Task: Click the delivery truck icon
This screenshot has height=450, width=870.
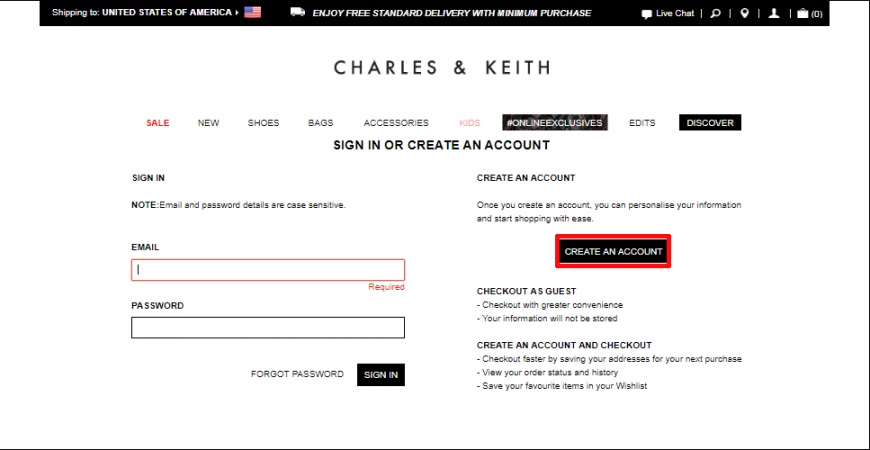Action: click(x=297, y=12)
